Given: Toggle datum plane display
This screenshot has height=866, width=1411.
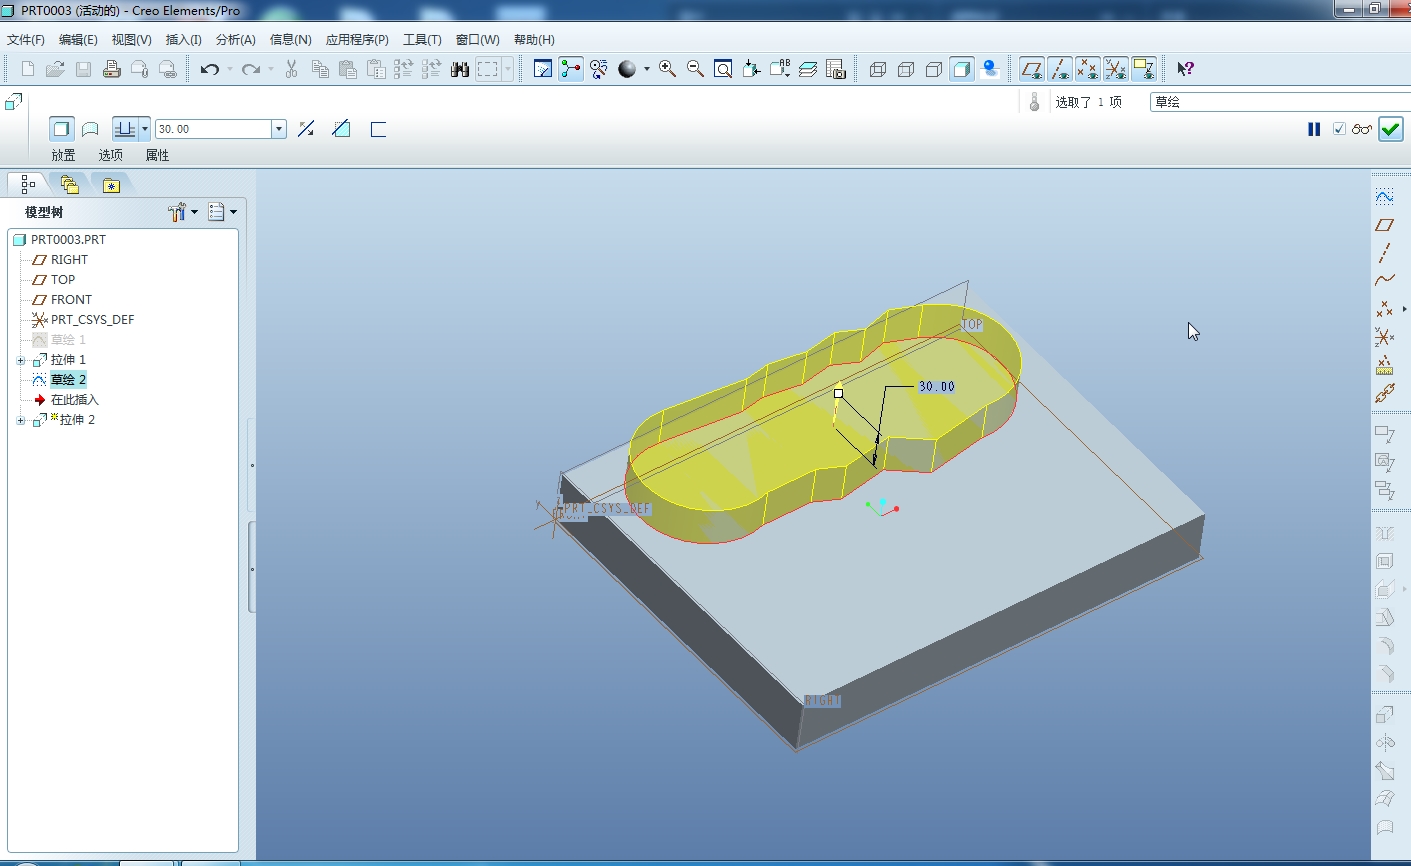Looking at the screenshot, I should [x=1031, y=69].
